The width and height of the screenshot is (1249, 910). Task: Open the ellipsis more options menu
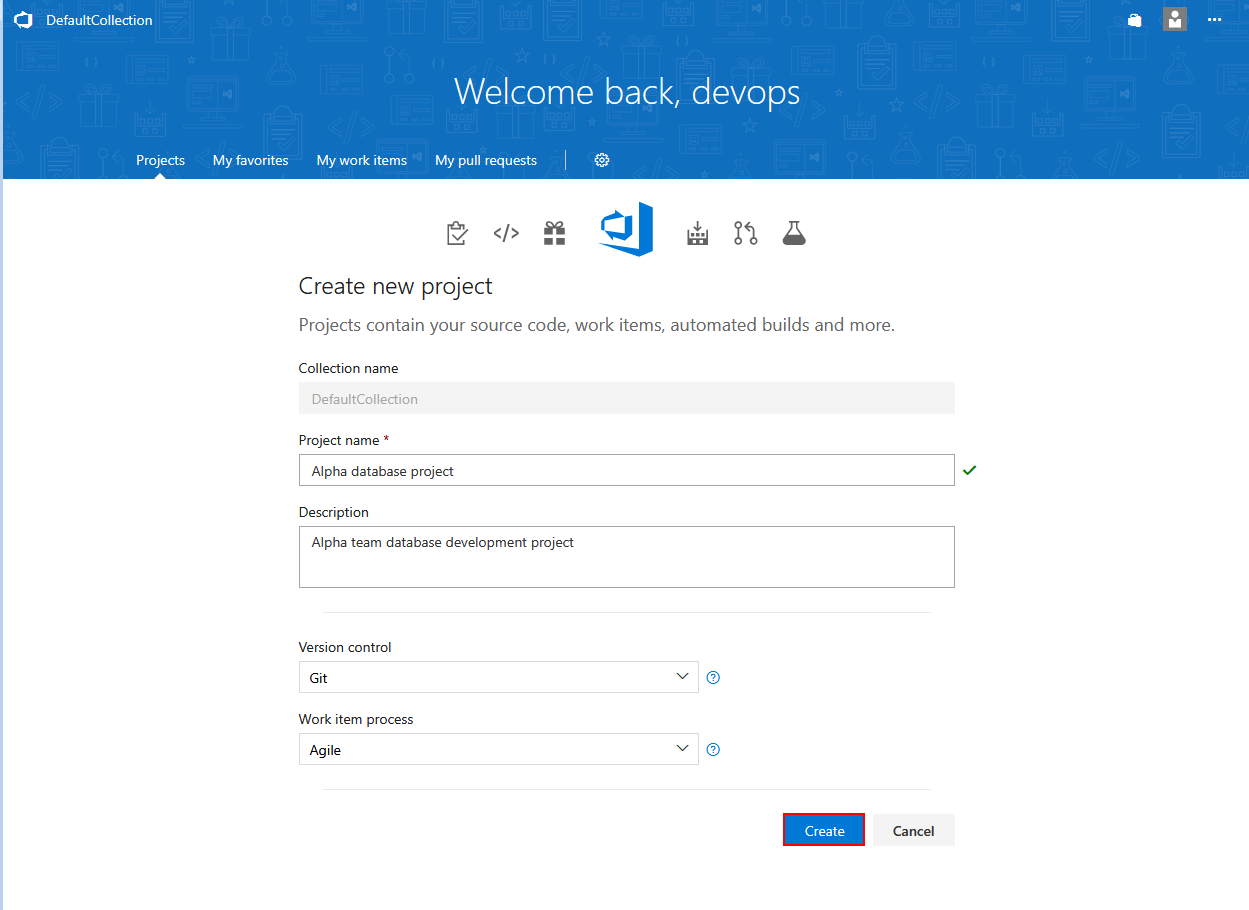point(1214,20)
